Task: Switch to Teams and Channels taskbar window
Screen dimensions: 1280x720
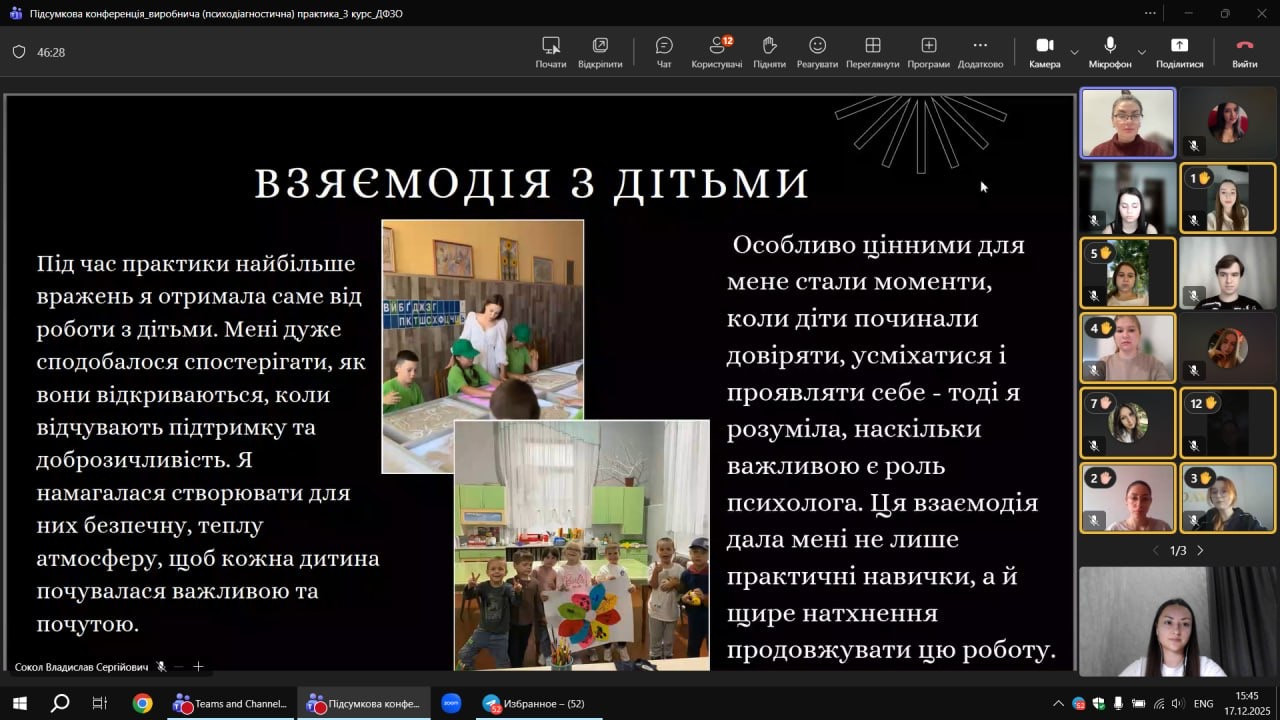Action: [230, 703]
